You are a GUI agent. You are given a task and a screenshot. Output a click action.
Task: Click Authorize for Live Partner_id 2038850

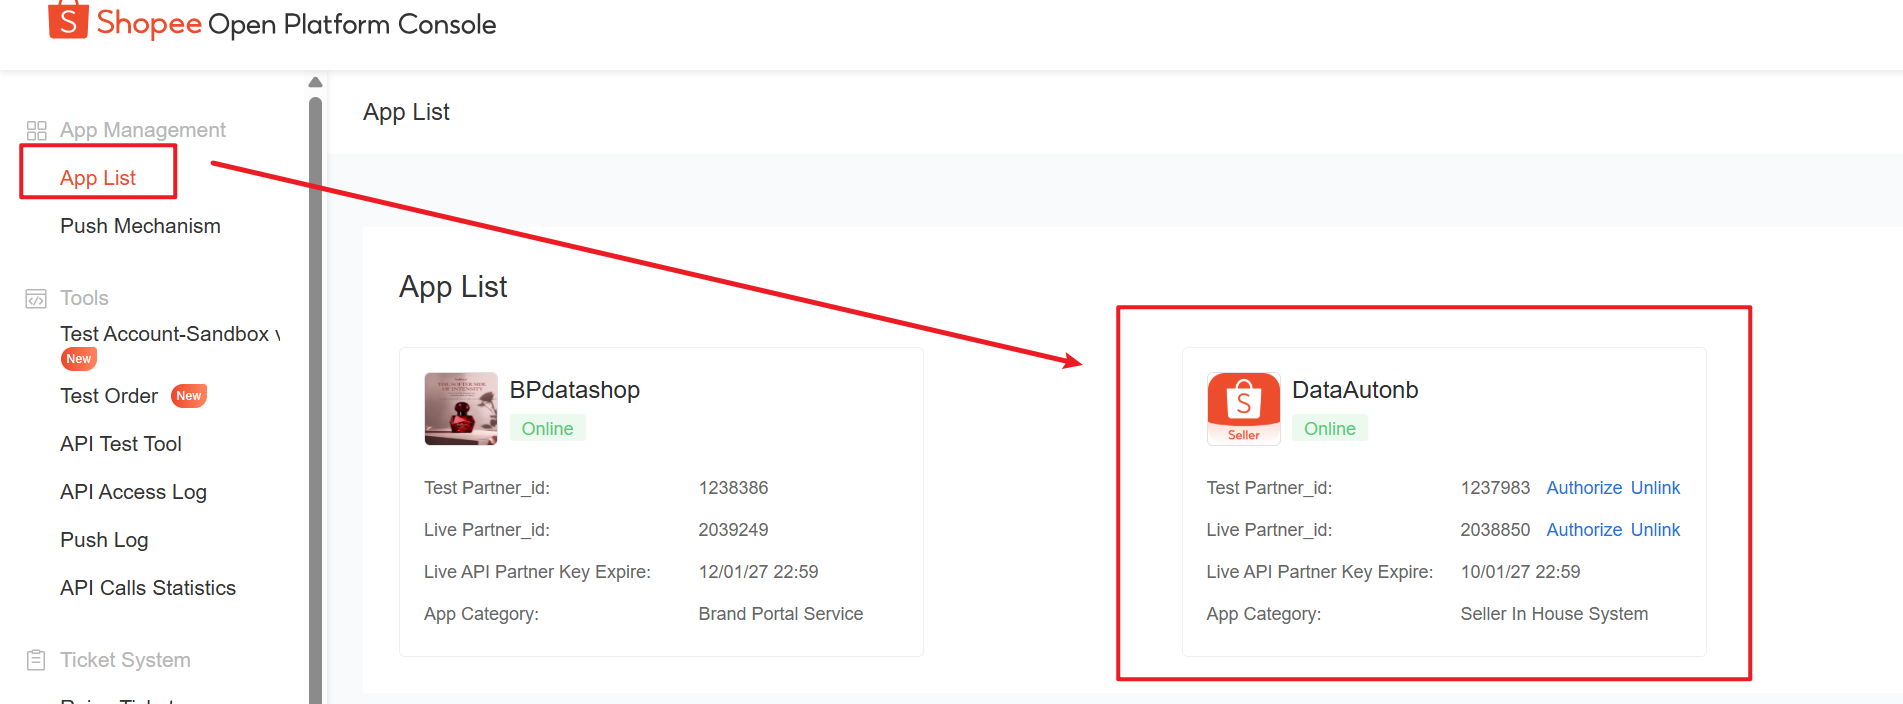tap(1584, 530)
